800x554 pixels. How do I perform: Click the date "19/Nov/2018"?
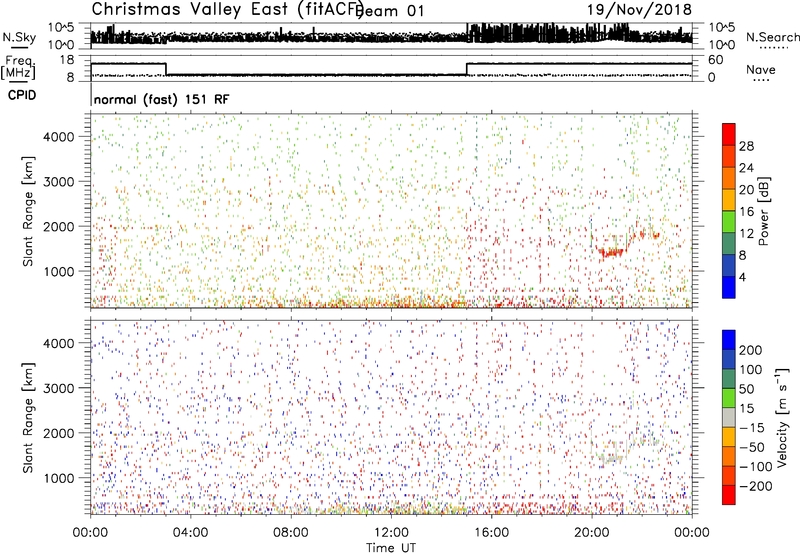[x=639, y=10]
